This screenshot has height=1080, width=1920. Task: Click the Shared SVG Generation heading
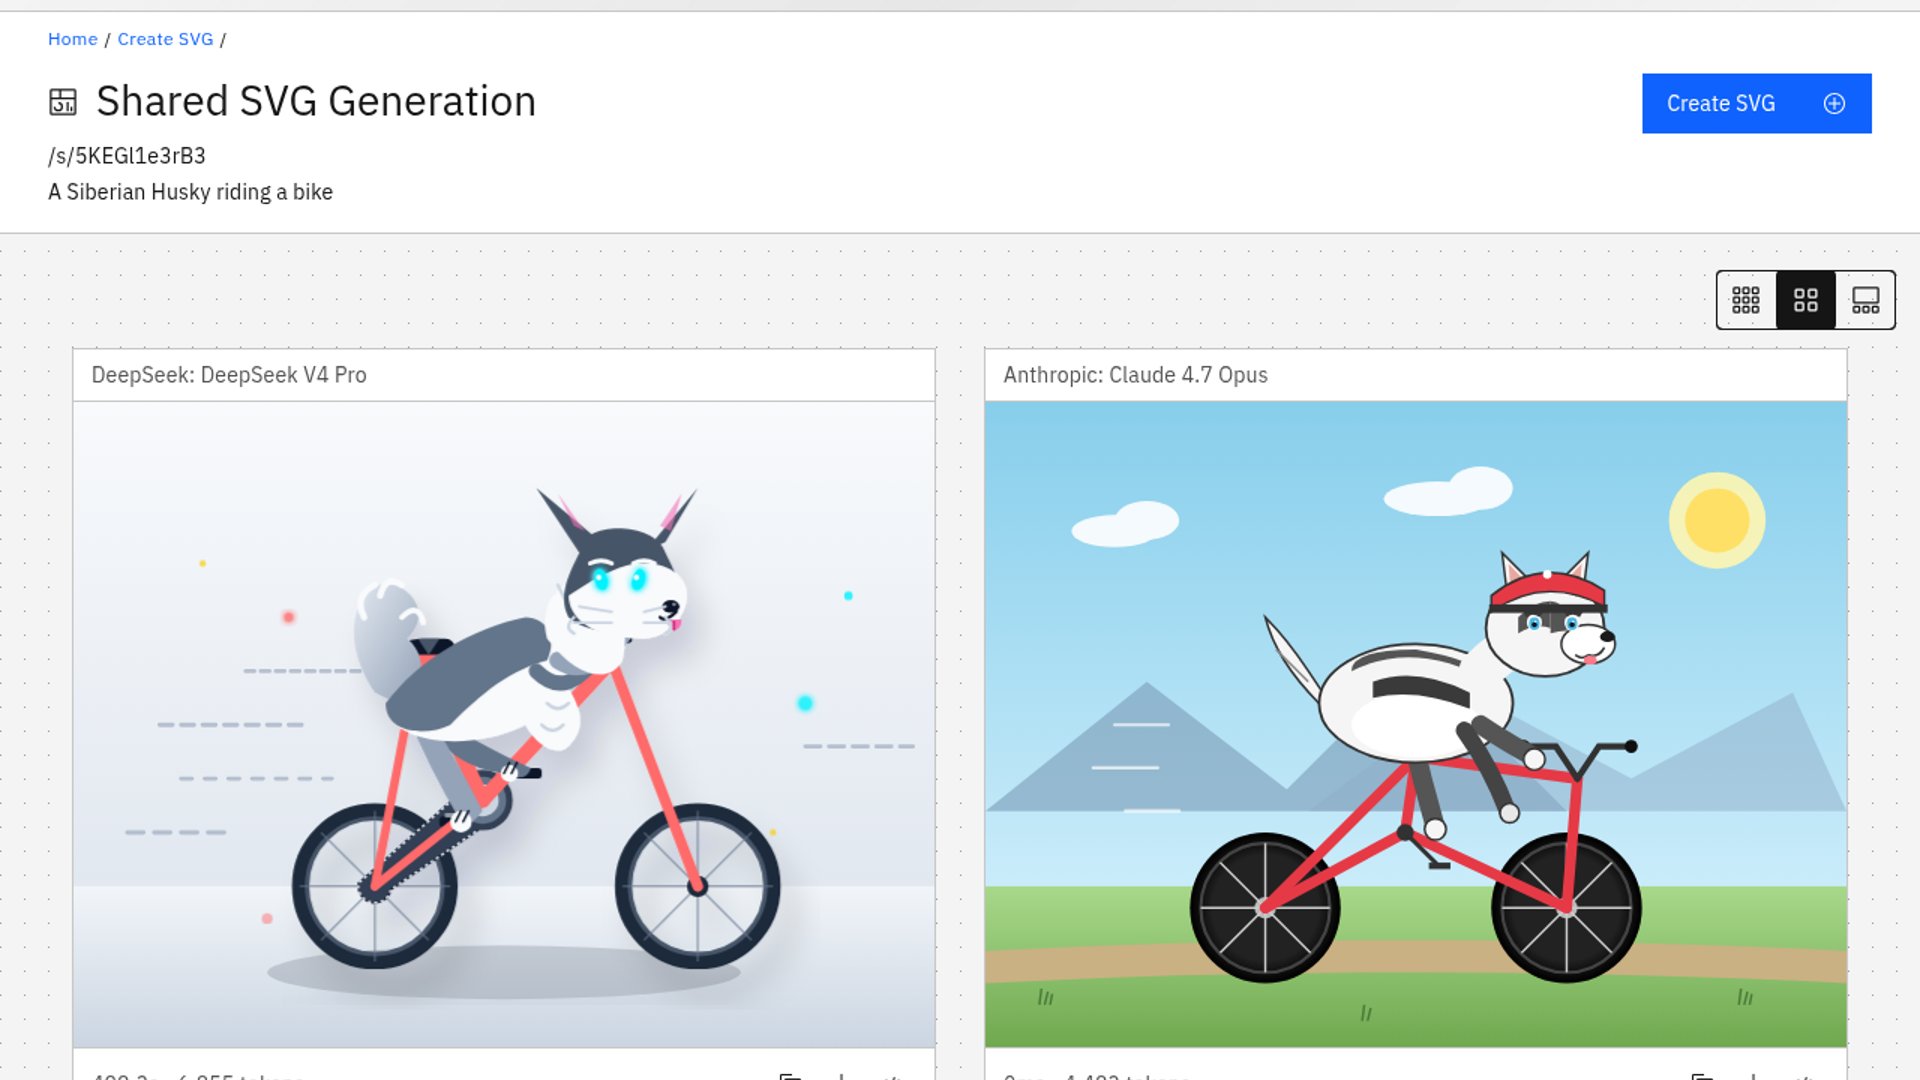click(316, 102)
